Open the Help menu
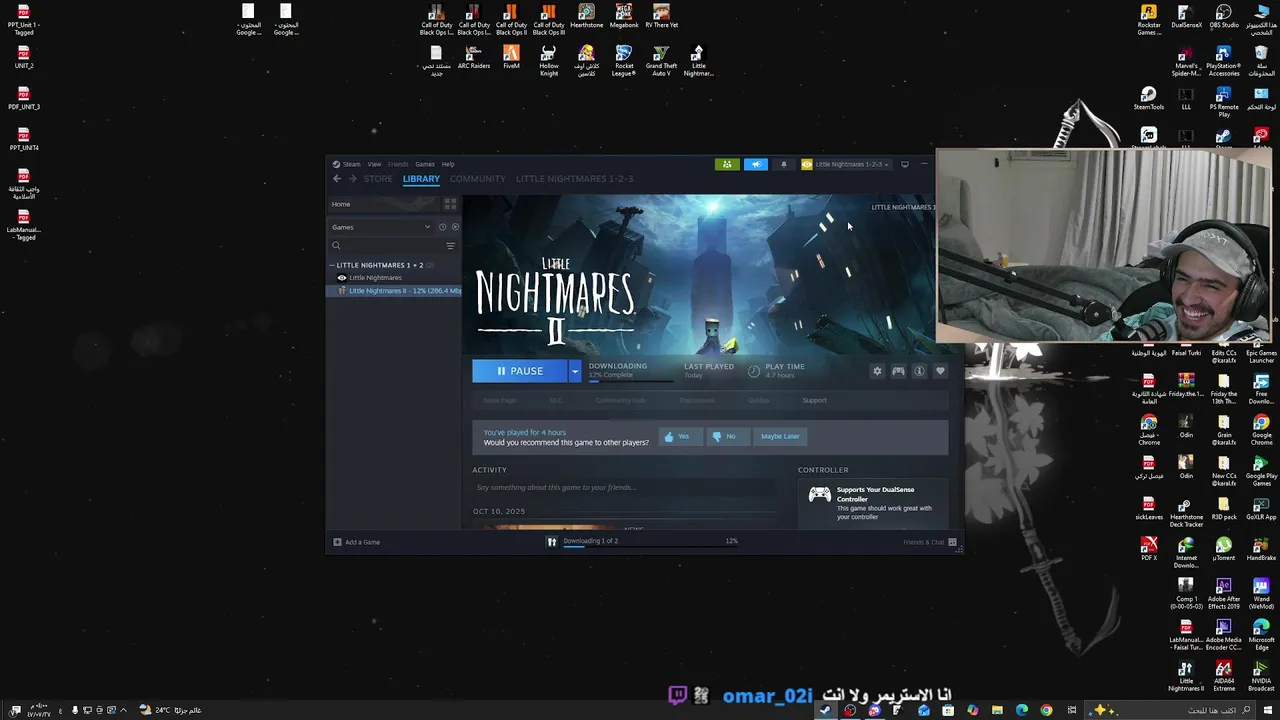The height and width of the screenshot is (720, 1280). (x=448, y=164)
